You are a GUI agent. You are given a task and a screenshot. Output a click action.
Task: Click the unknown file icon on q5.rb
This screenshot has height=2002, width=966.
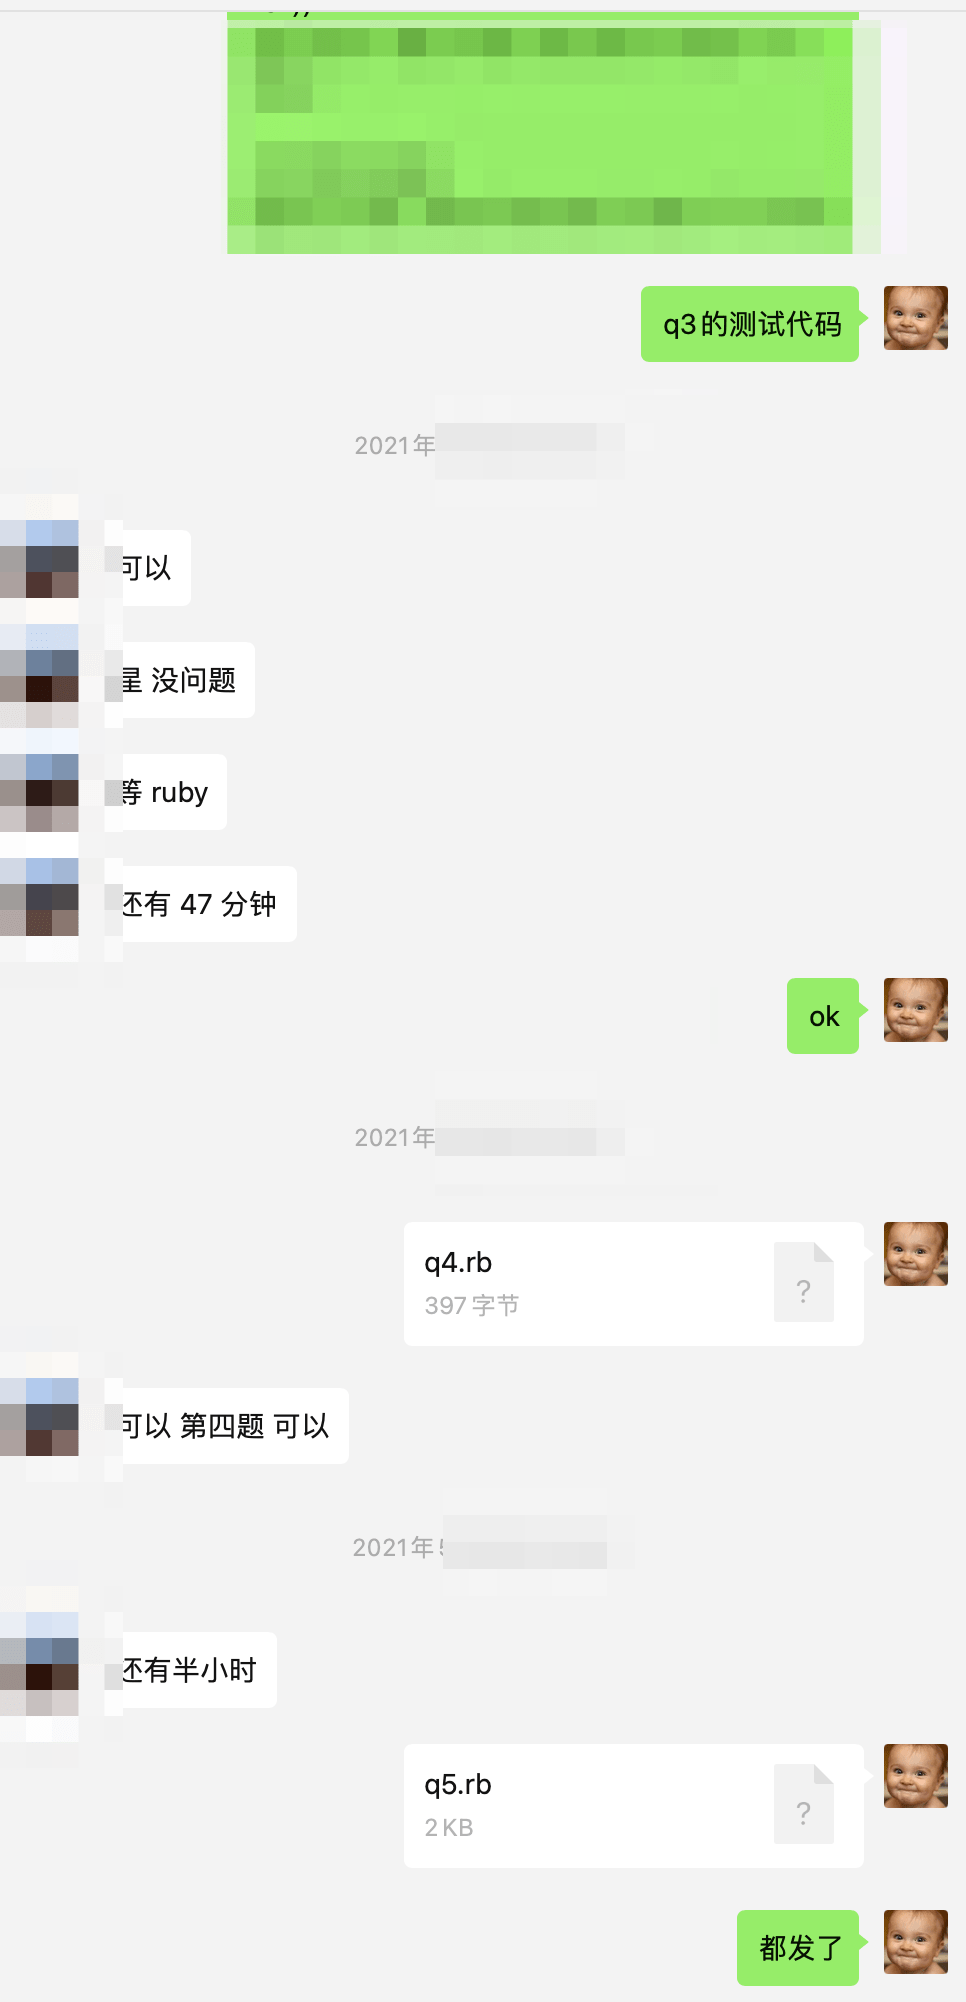click(803, 1804)
